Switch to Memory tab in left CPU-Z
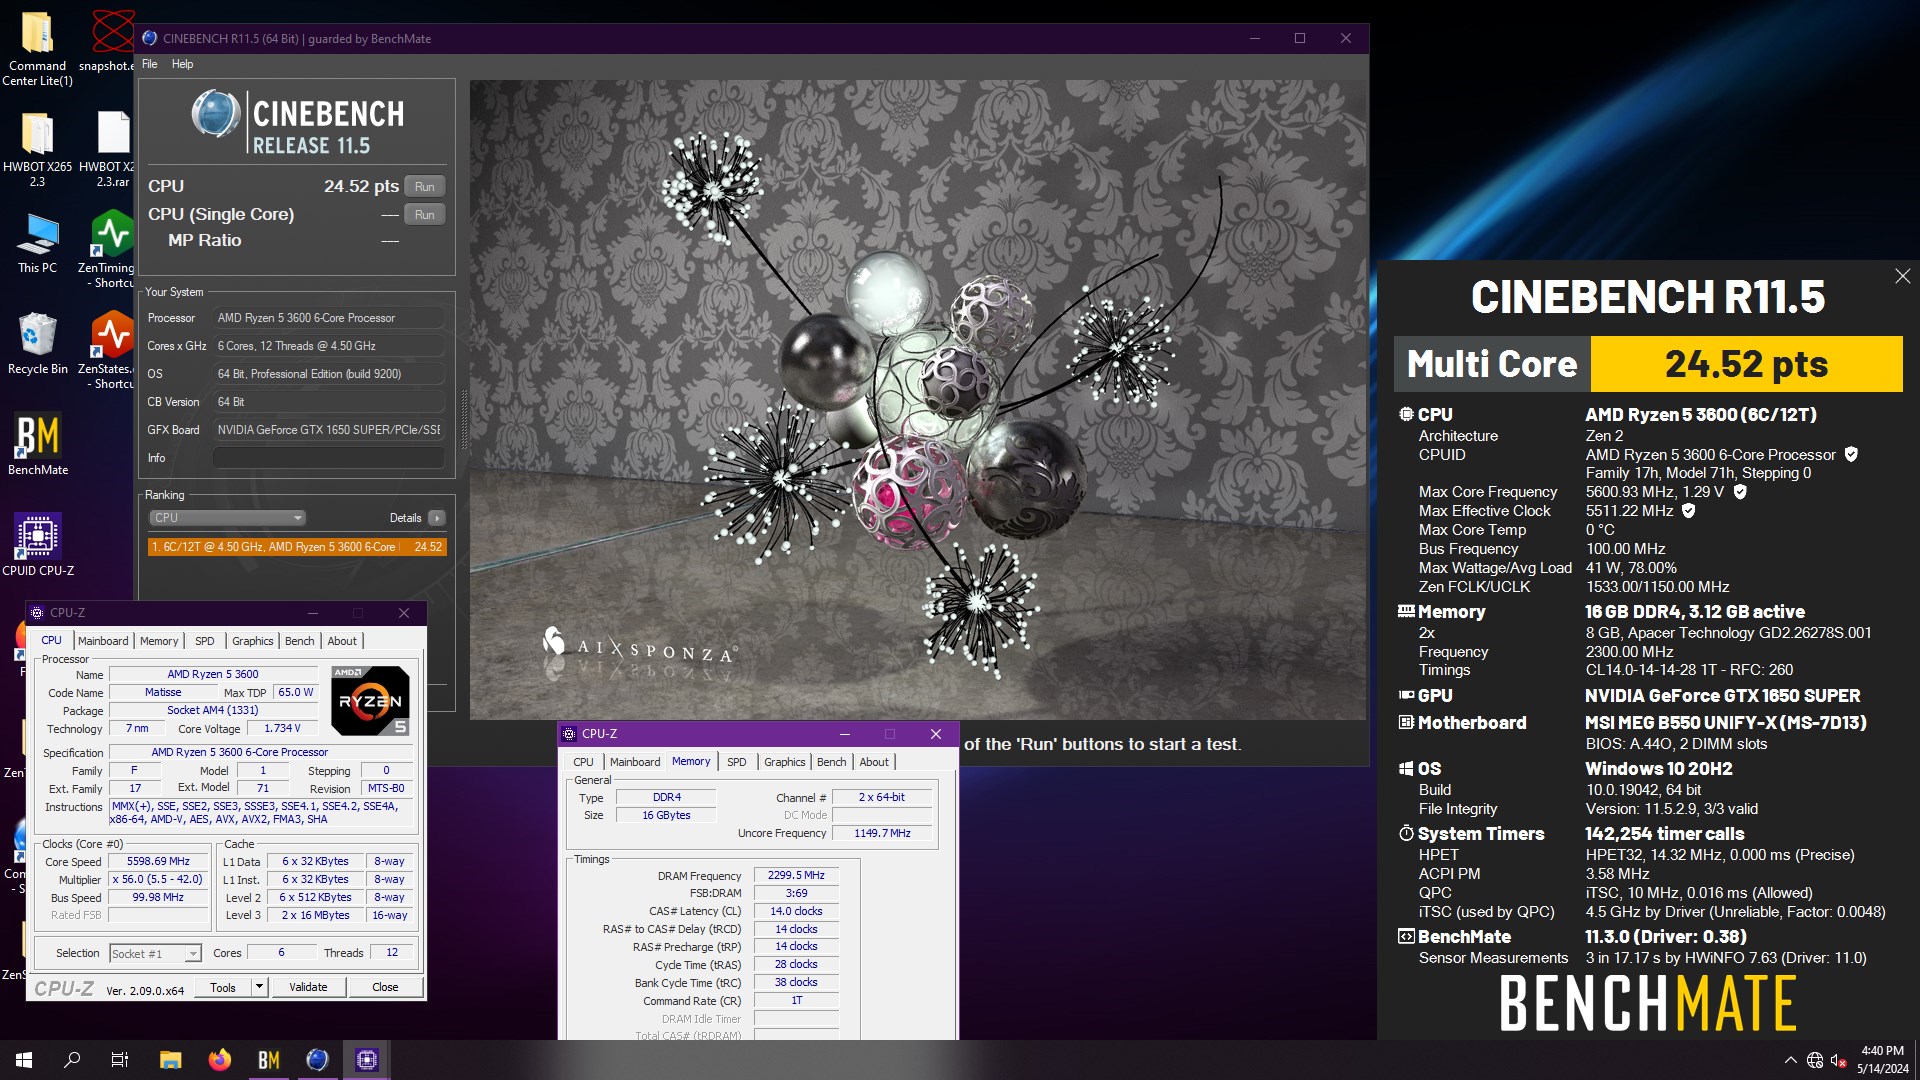 point(159,641)
